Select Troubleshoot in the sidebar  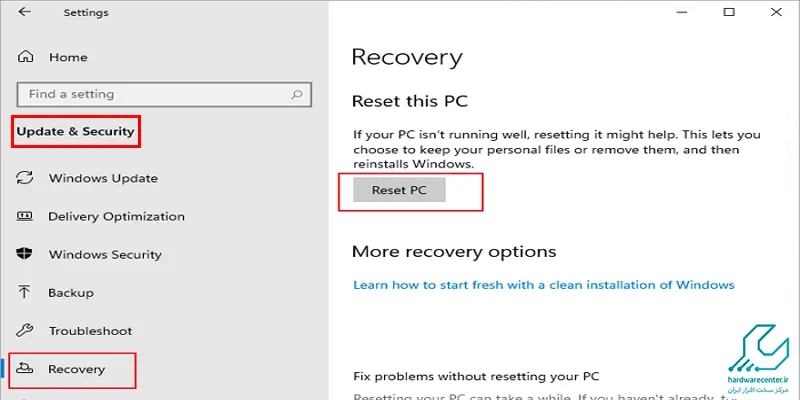coord(90,331)
